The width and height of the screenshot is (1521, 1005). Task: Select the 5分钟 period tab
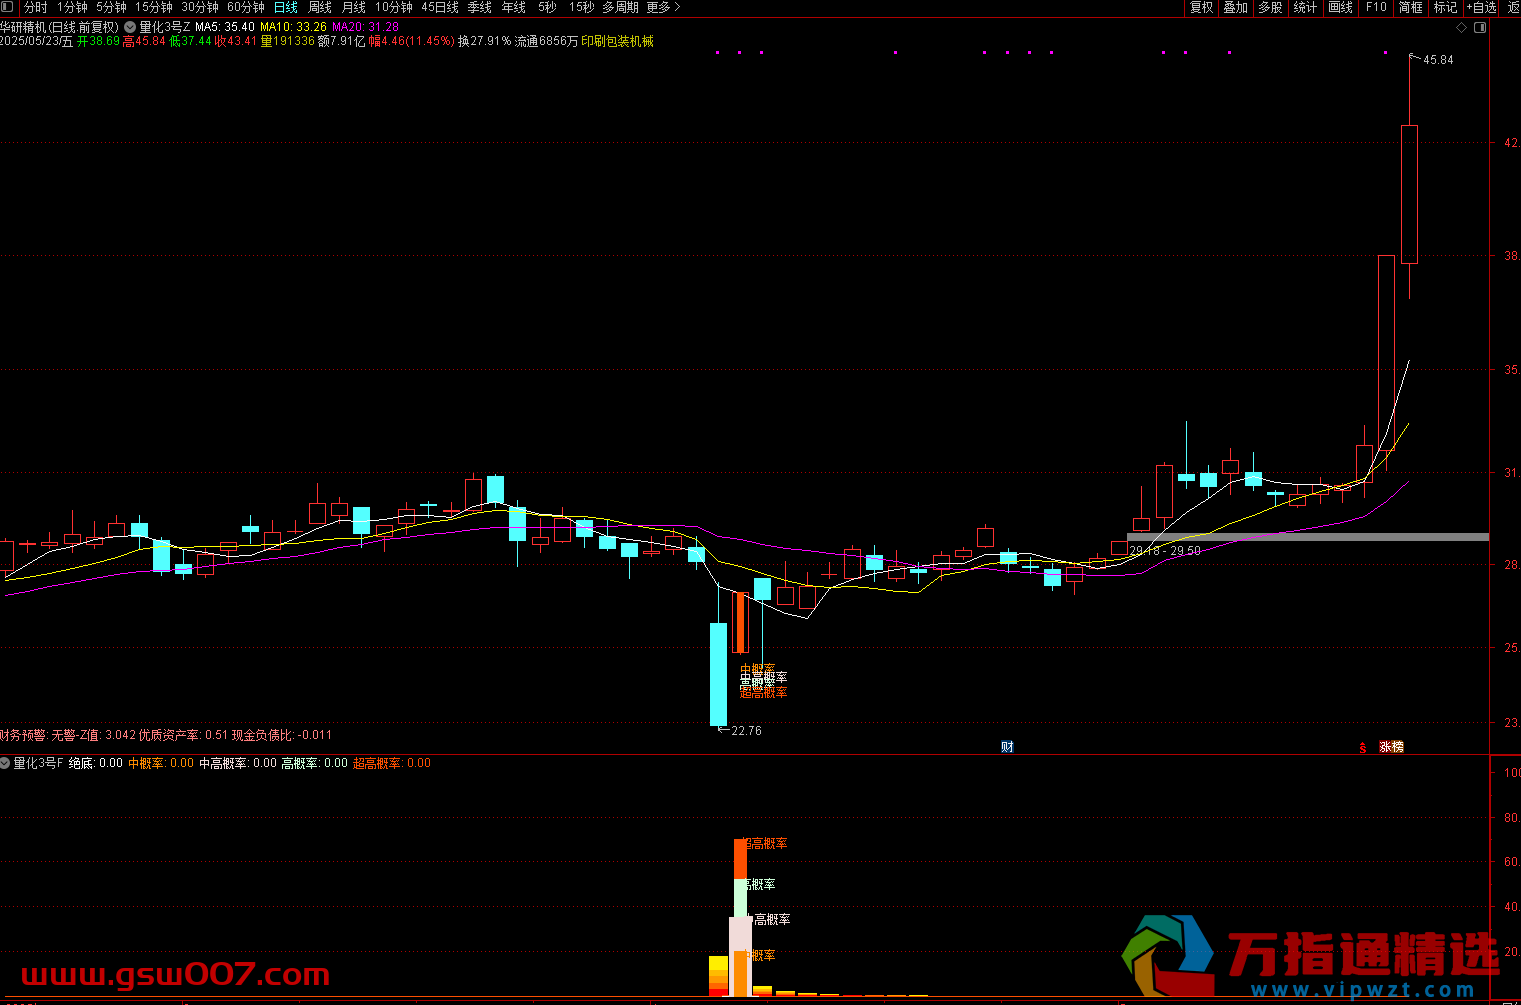click(x=111, y=7)
